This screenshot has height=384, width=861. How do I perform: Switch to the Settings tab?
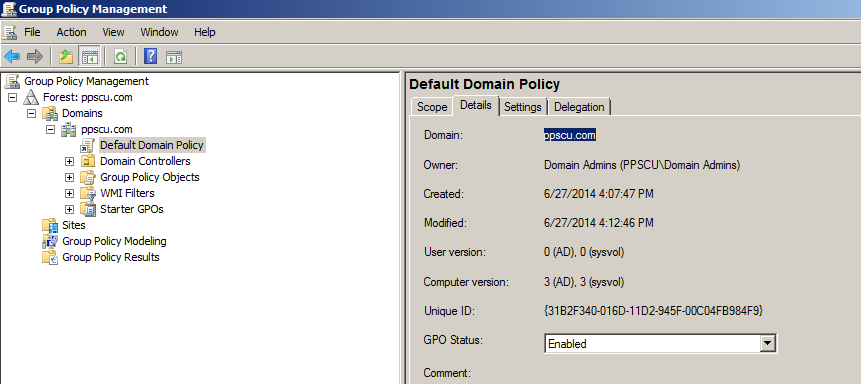523,107
